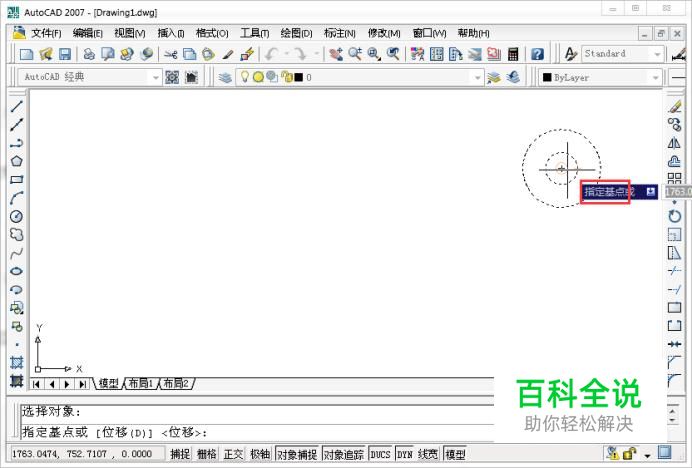This screenshot has width=692, height=468.
Task: Select the Circle draw tool
Action: pos(16,216)
